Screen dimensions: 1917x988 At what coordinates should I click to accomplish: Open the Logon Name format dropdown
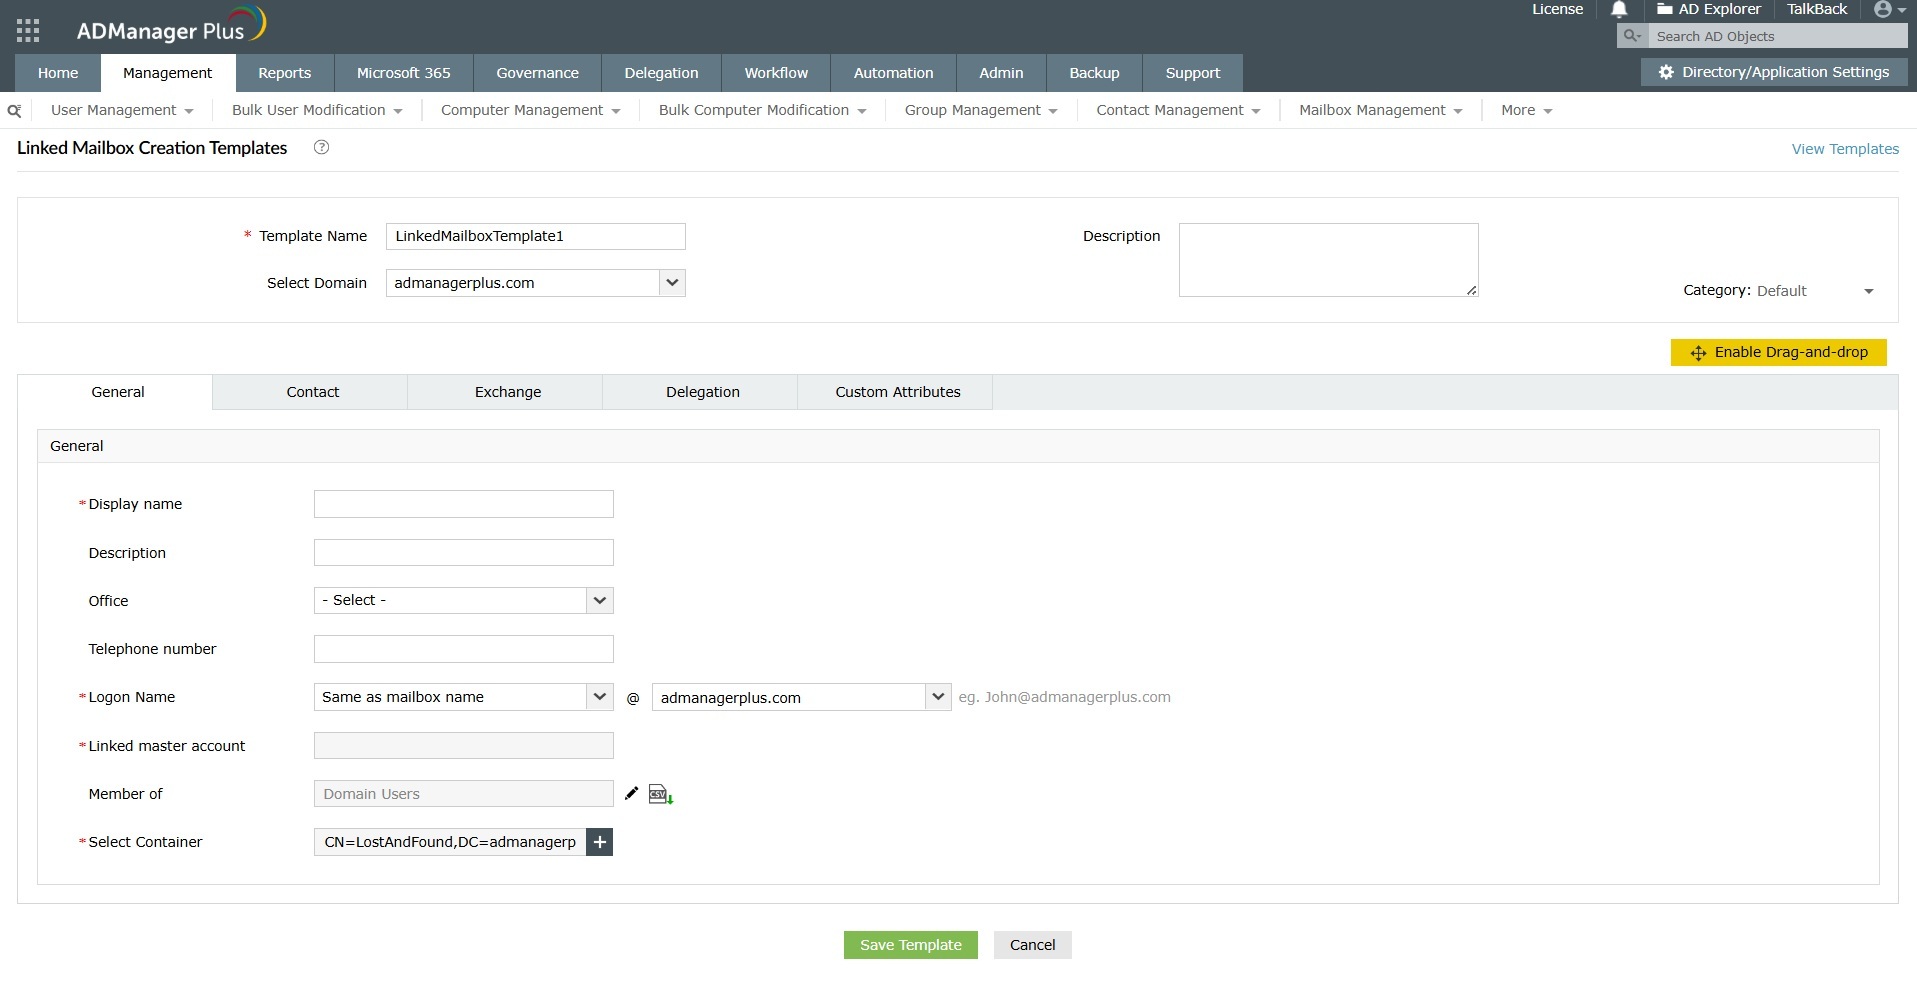click(x=598, y=697)
